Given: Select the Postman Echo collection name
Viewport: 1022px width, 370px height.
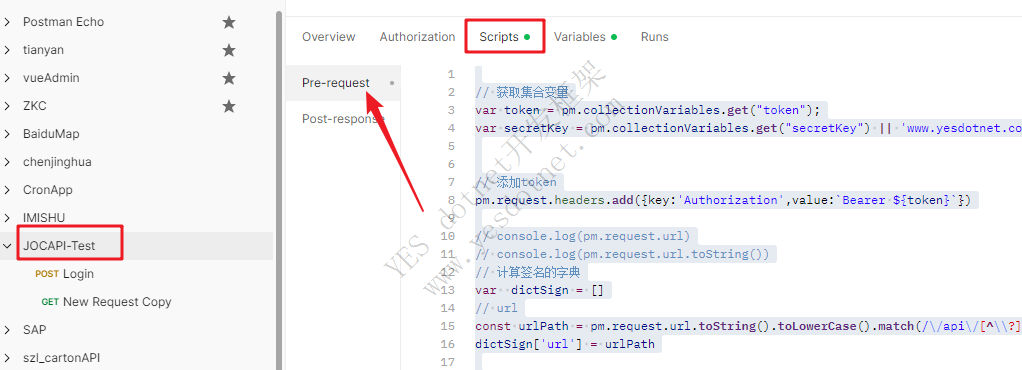Looking at the screenshot, I should coord(63,22).
